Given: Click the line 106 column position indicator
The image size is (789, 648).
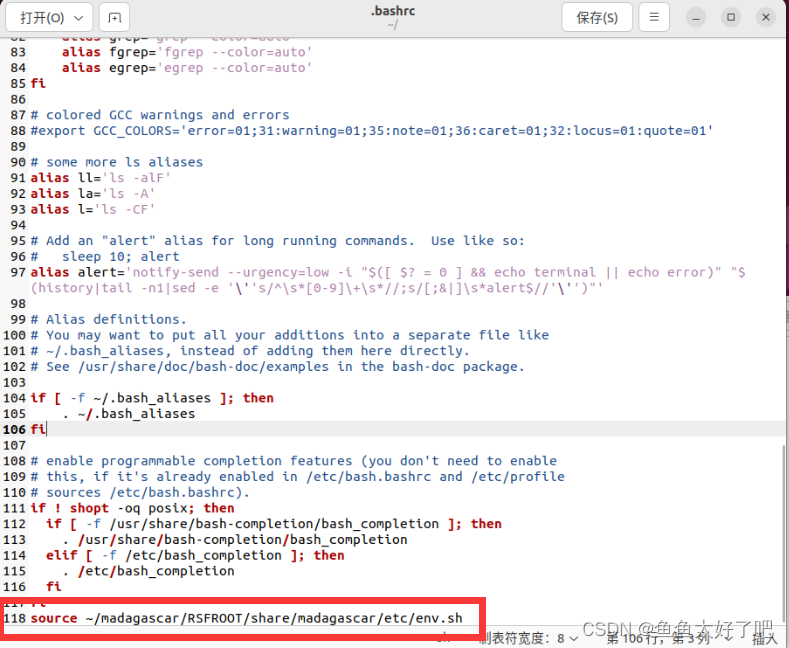Looking at the screenshot, I should pyautogui.click(x=658, y=638).
